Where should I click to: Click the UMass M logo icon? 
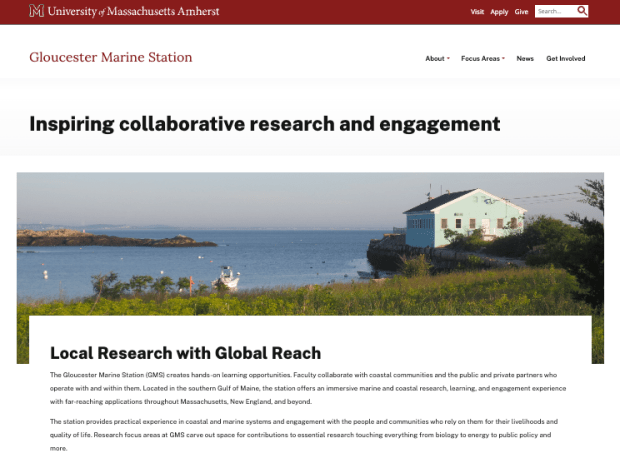point(36,11)
